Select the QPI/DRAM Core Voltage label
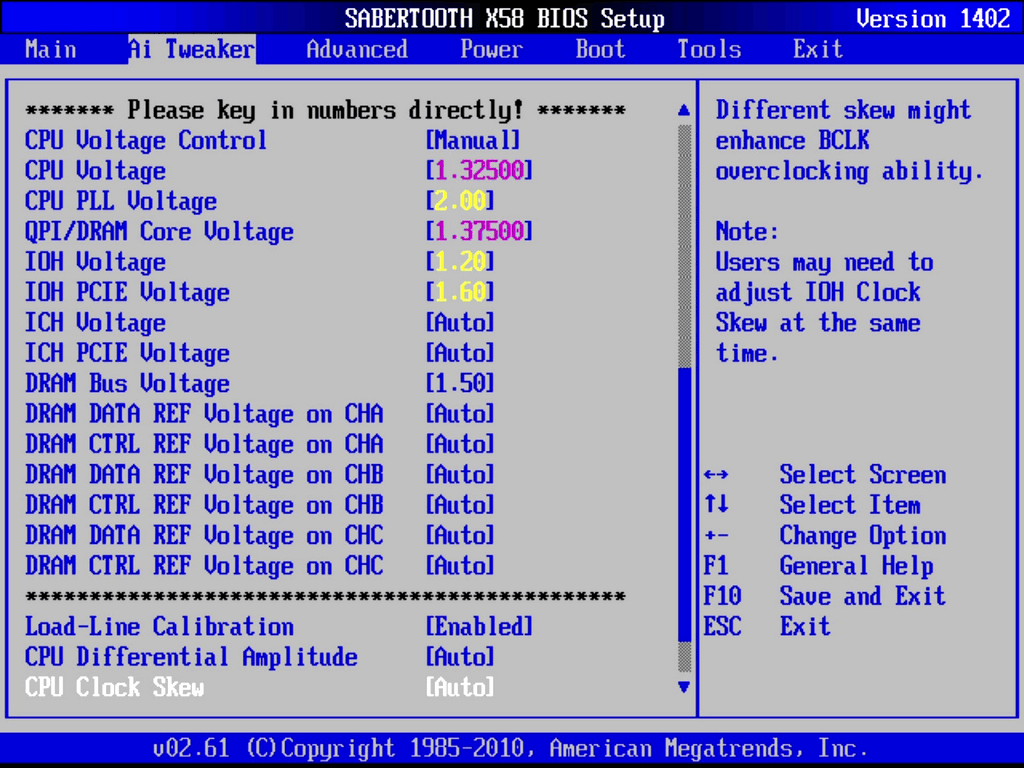 coord(159,231)
